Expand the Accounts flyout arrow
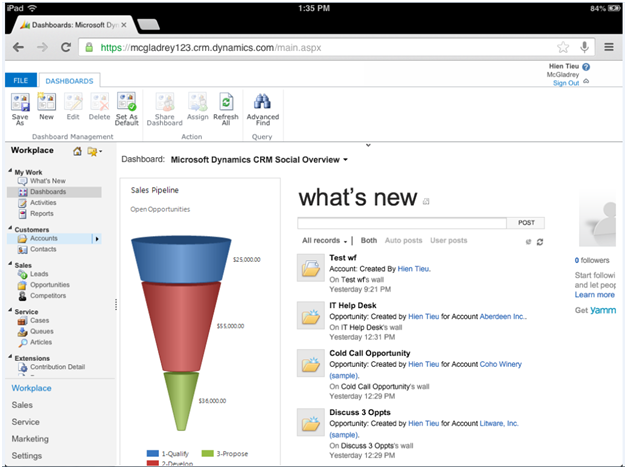 (97, 239)
